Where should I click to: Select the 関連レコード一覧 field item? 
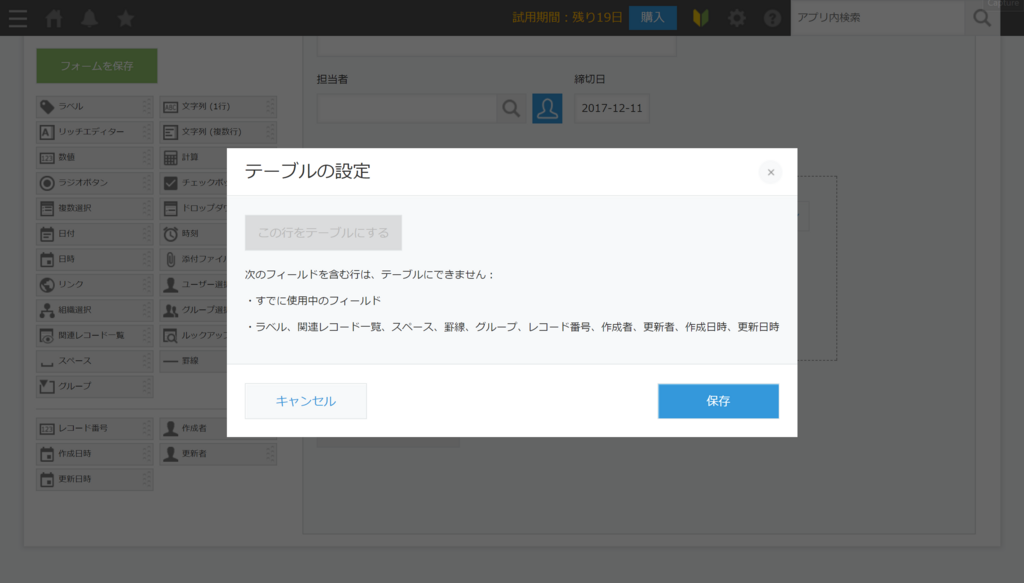click(95, 336)
